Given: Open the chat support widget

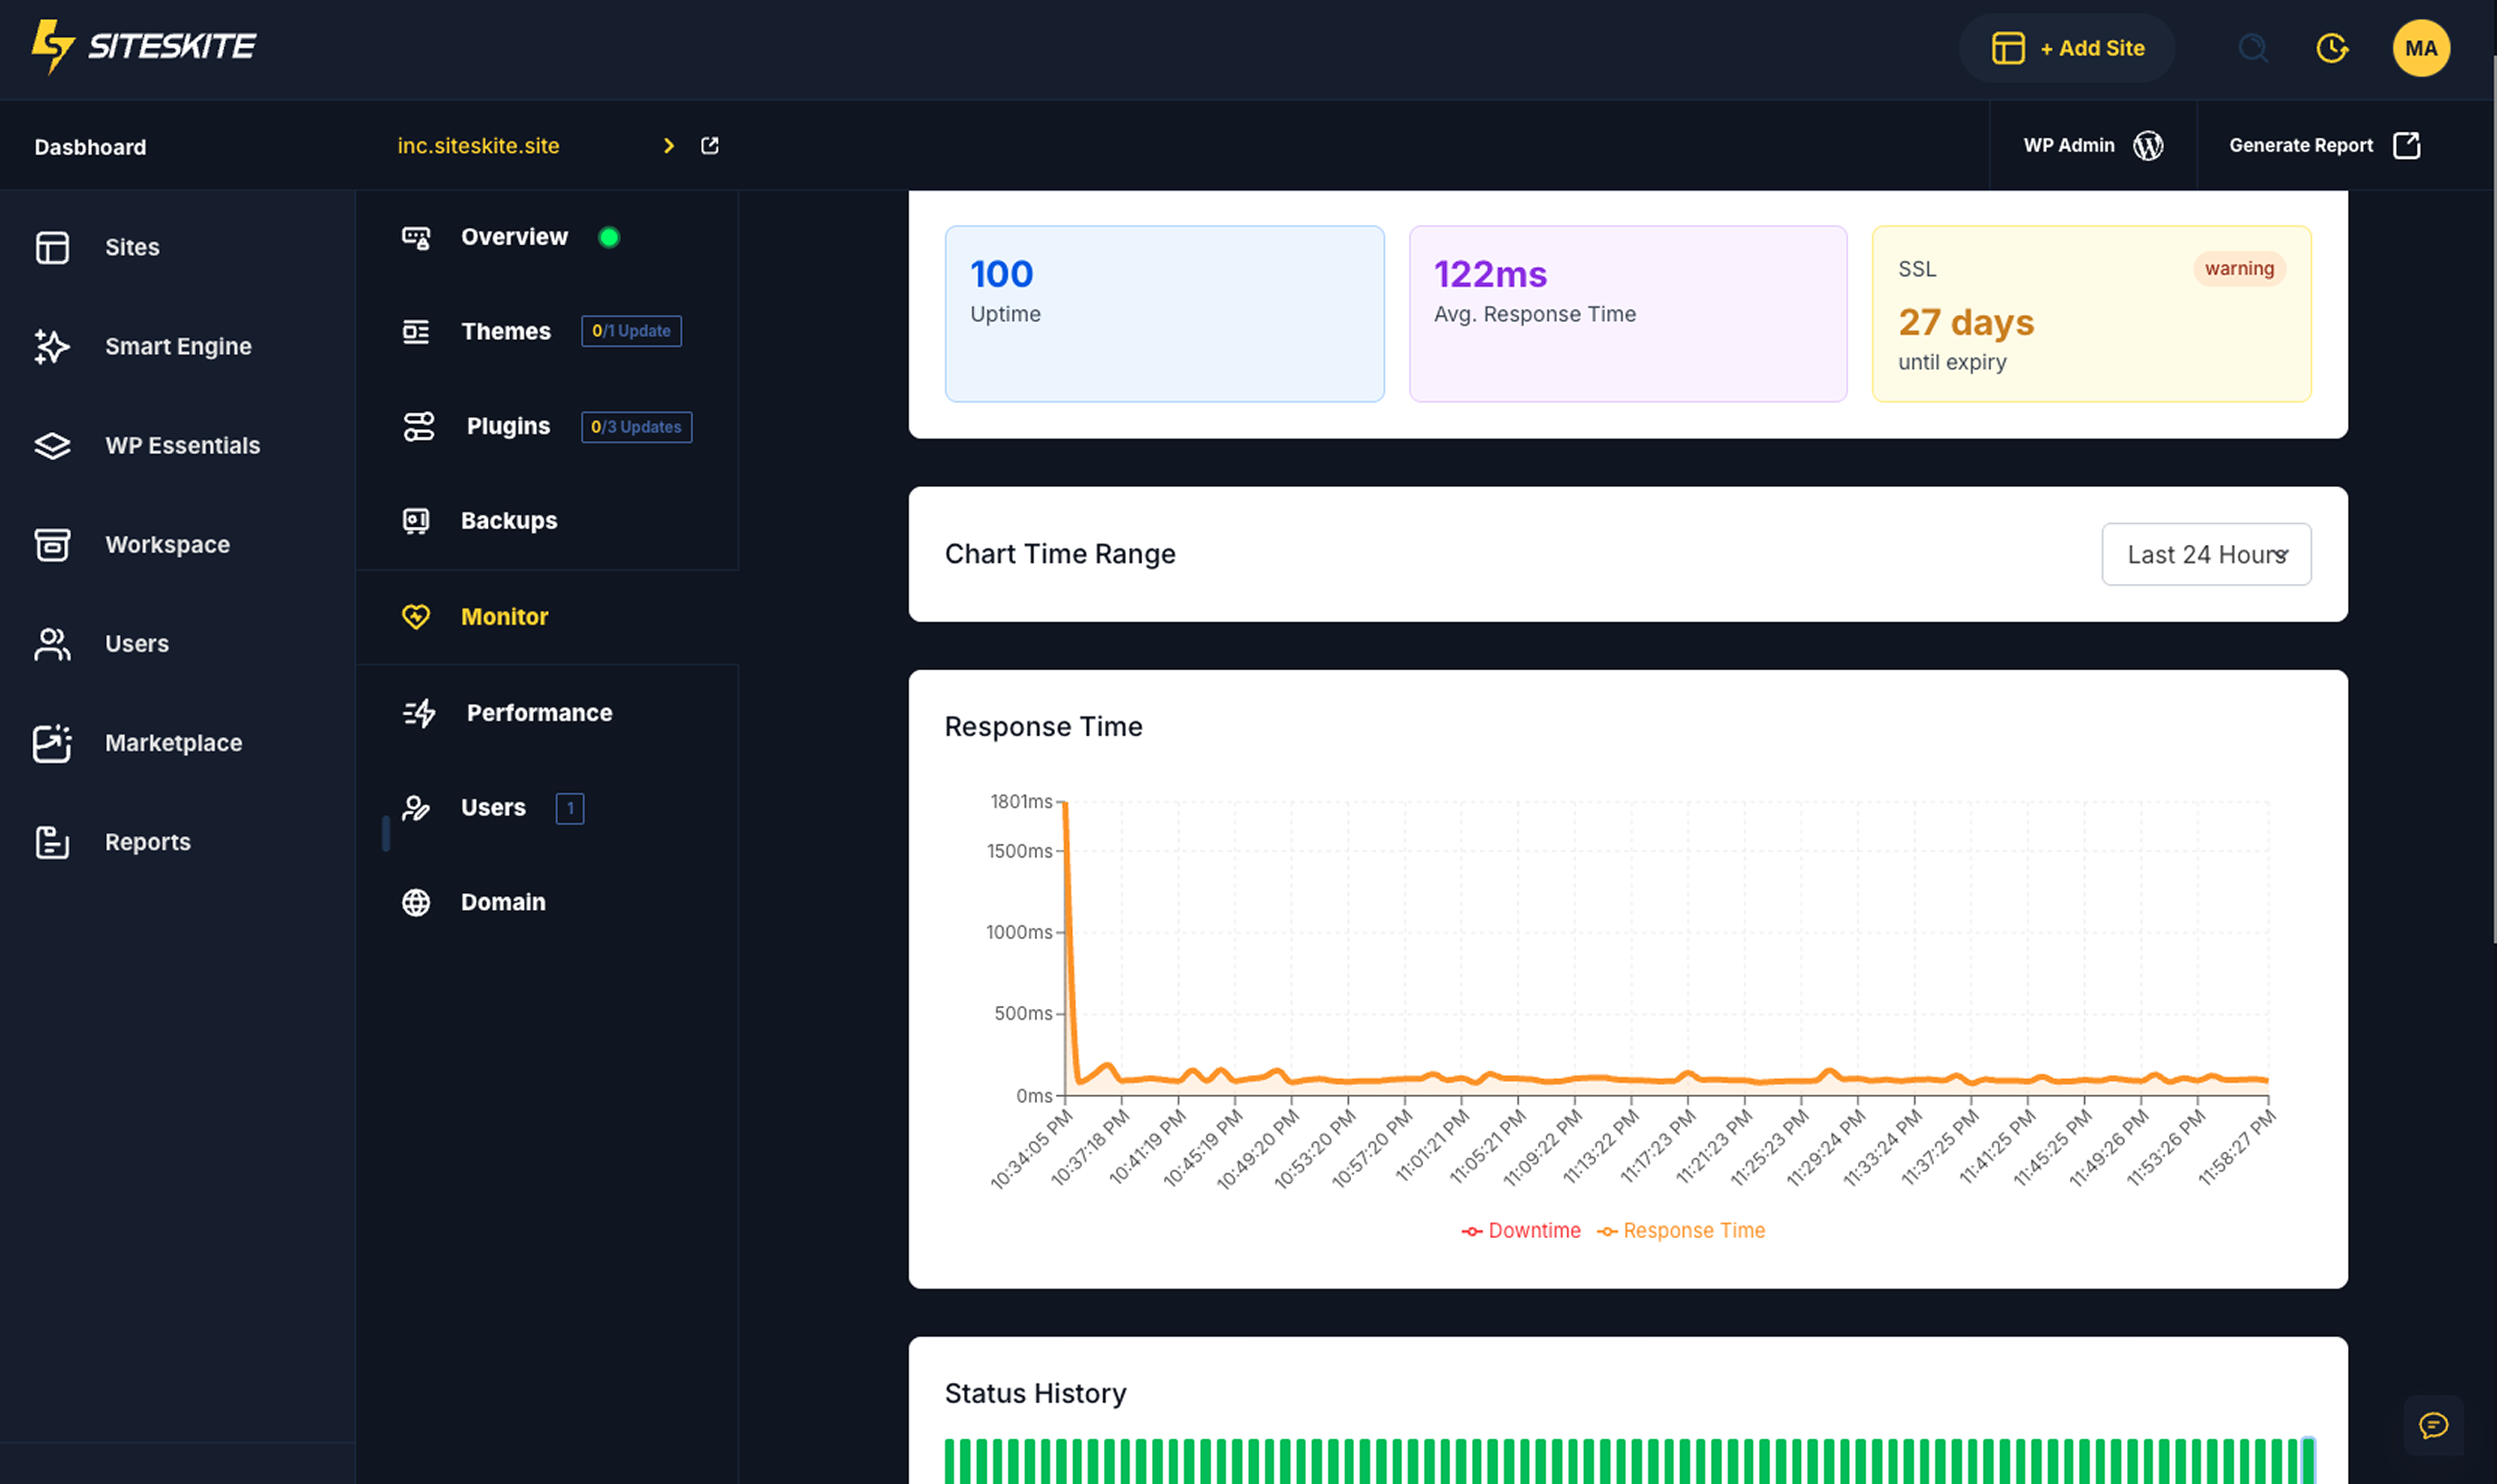Looking at the screenshot, I should [2433, 1426].
